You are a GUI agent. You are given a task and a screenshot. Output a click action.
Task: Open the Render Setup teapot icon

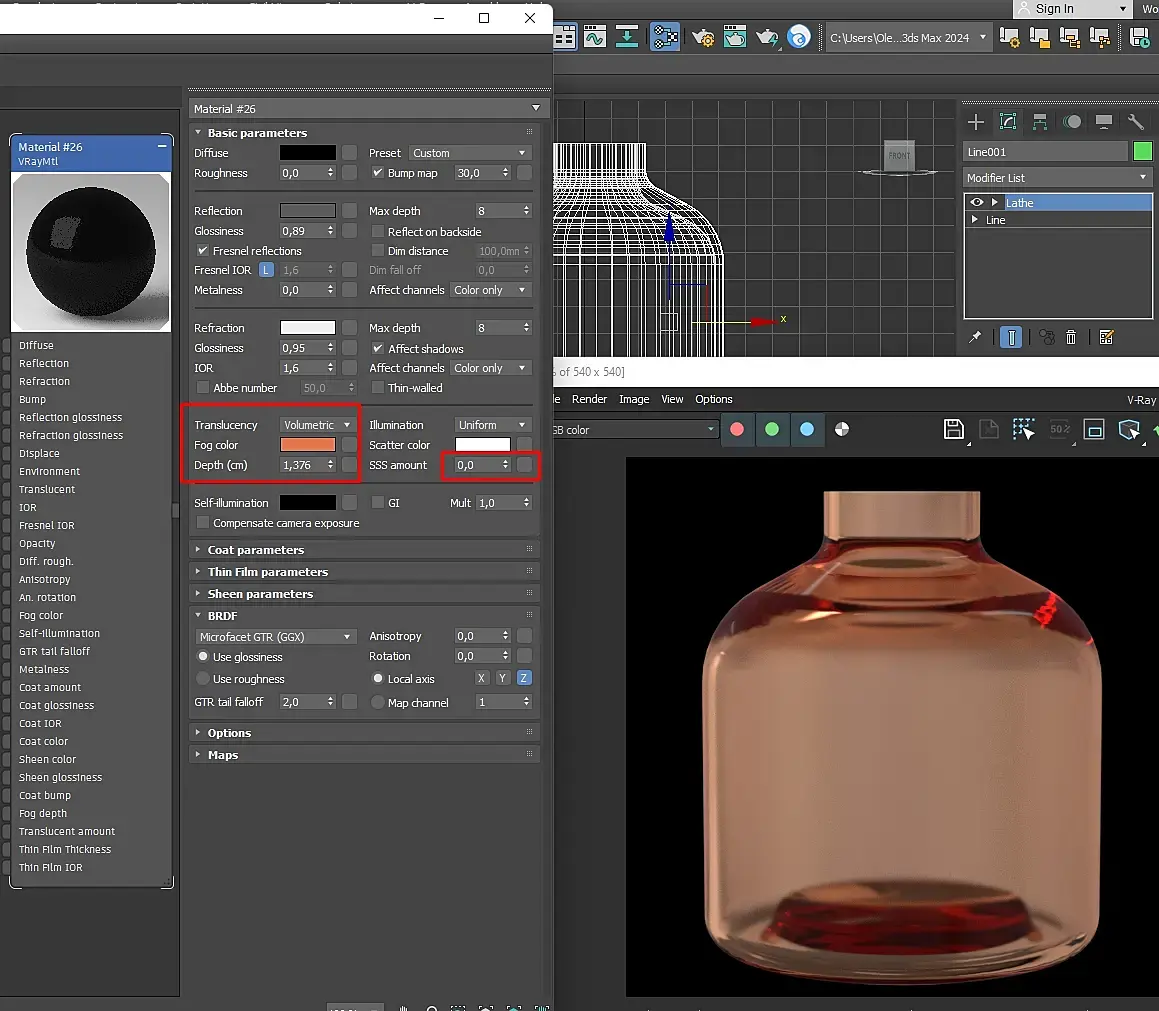coord(703,38)
